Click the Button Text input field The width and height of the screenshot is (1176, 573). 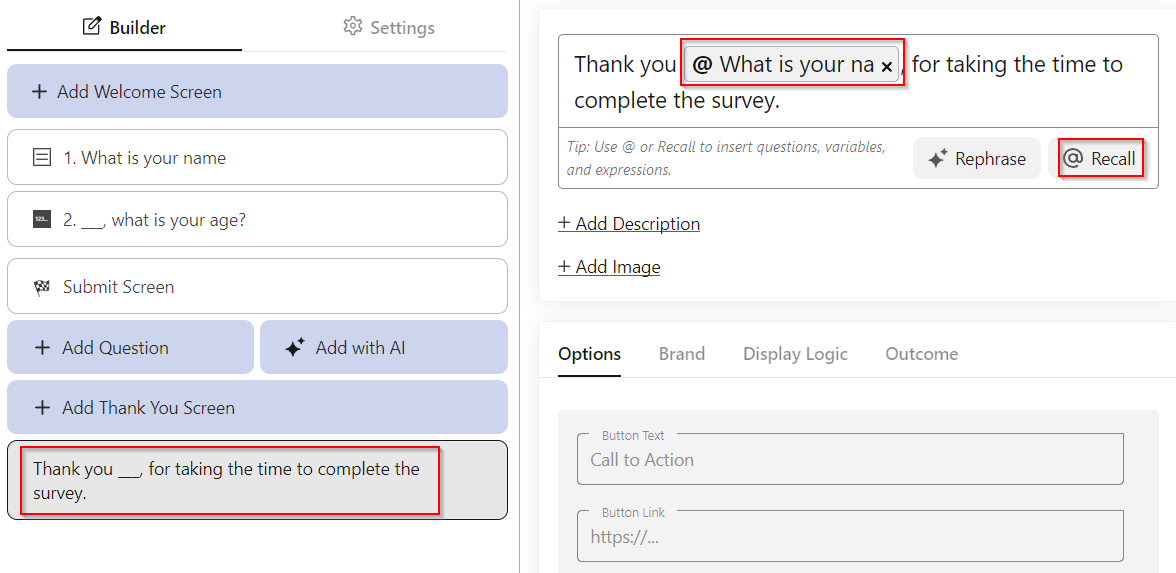850,460
